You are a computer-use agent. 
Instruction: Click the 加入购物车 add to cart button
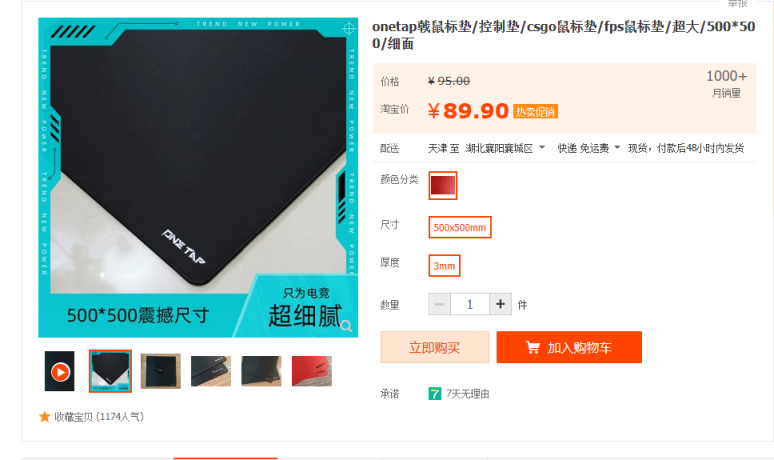[x=569, y=347]
